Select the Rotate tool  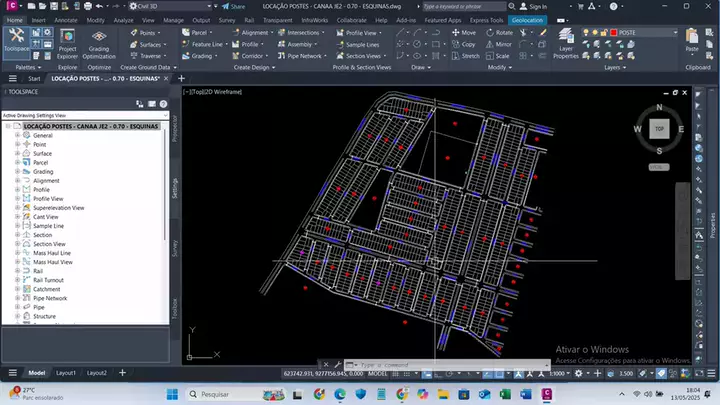click(x=499, y=33)
